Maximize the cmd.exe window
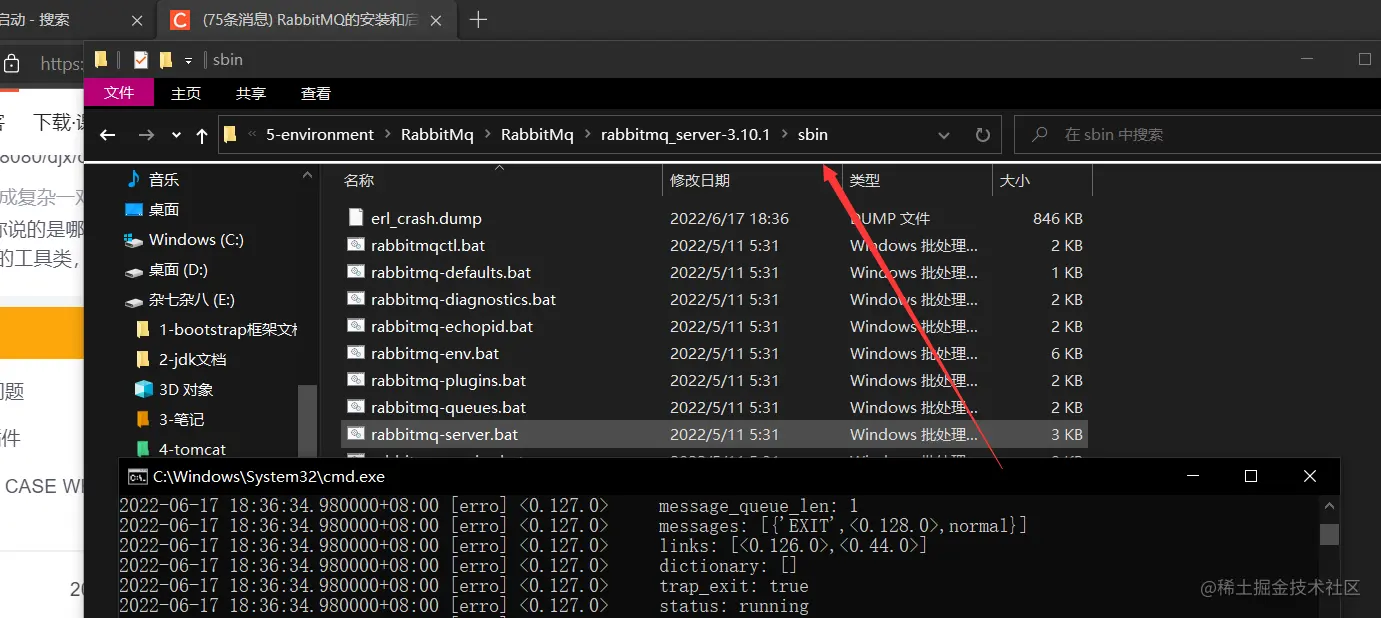 (1250, 476)
